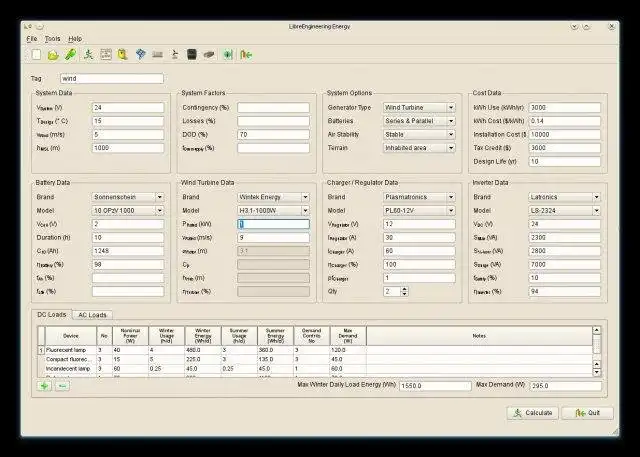The image size is (640, 457).
Task: Click the kWh Cost field showing 0.14
Action: tap(564, 121)
